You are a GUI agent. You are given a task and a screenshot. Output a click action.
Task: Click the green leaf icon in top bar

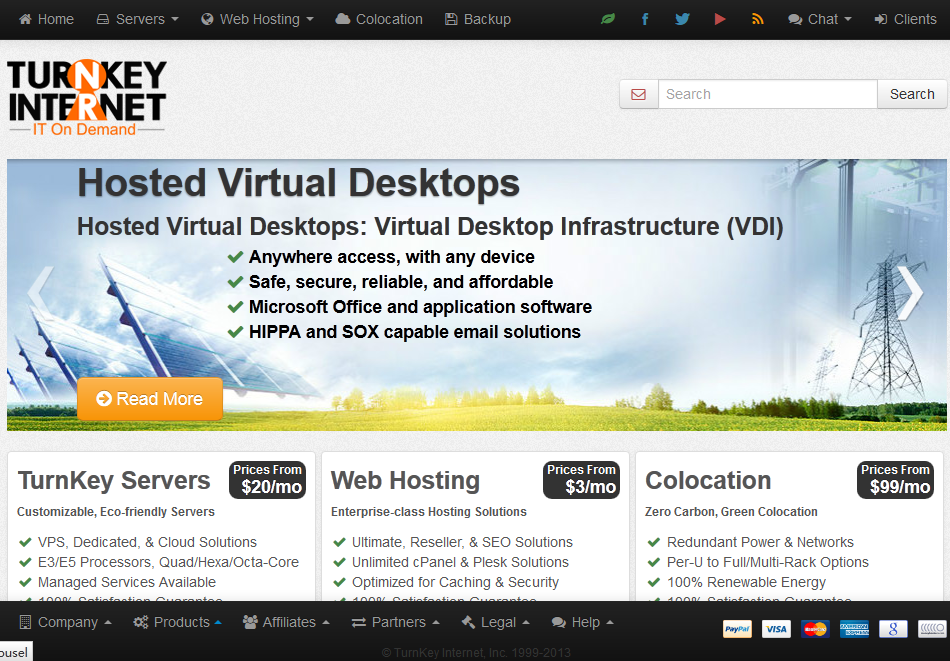[608, 19]
